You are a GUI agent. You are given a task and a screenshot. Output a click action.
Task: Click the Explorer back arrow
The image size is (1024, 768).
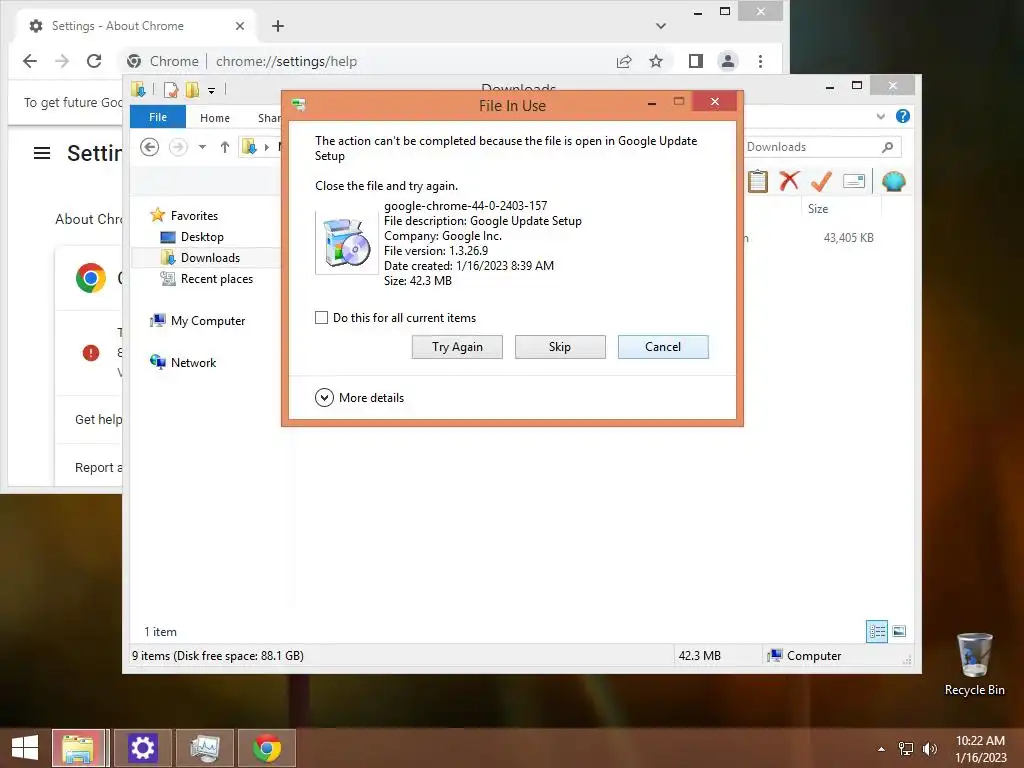150,147
